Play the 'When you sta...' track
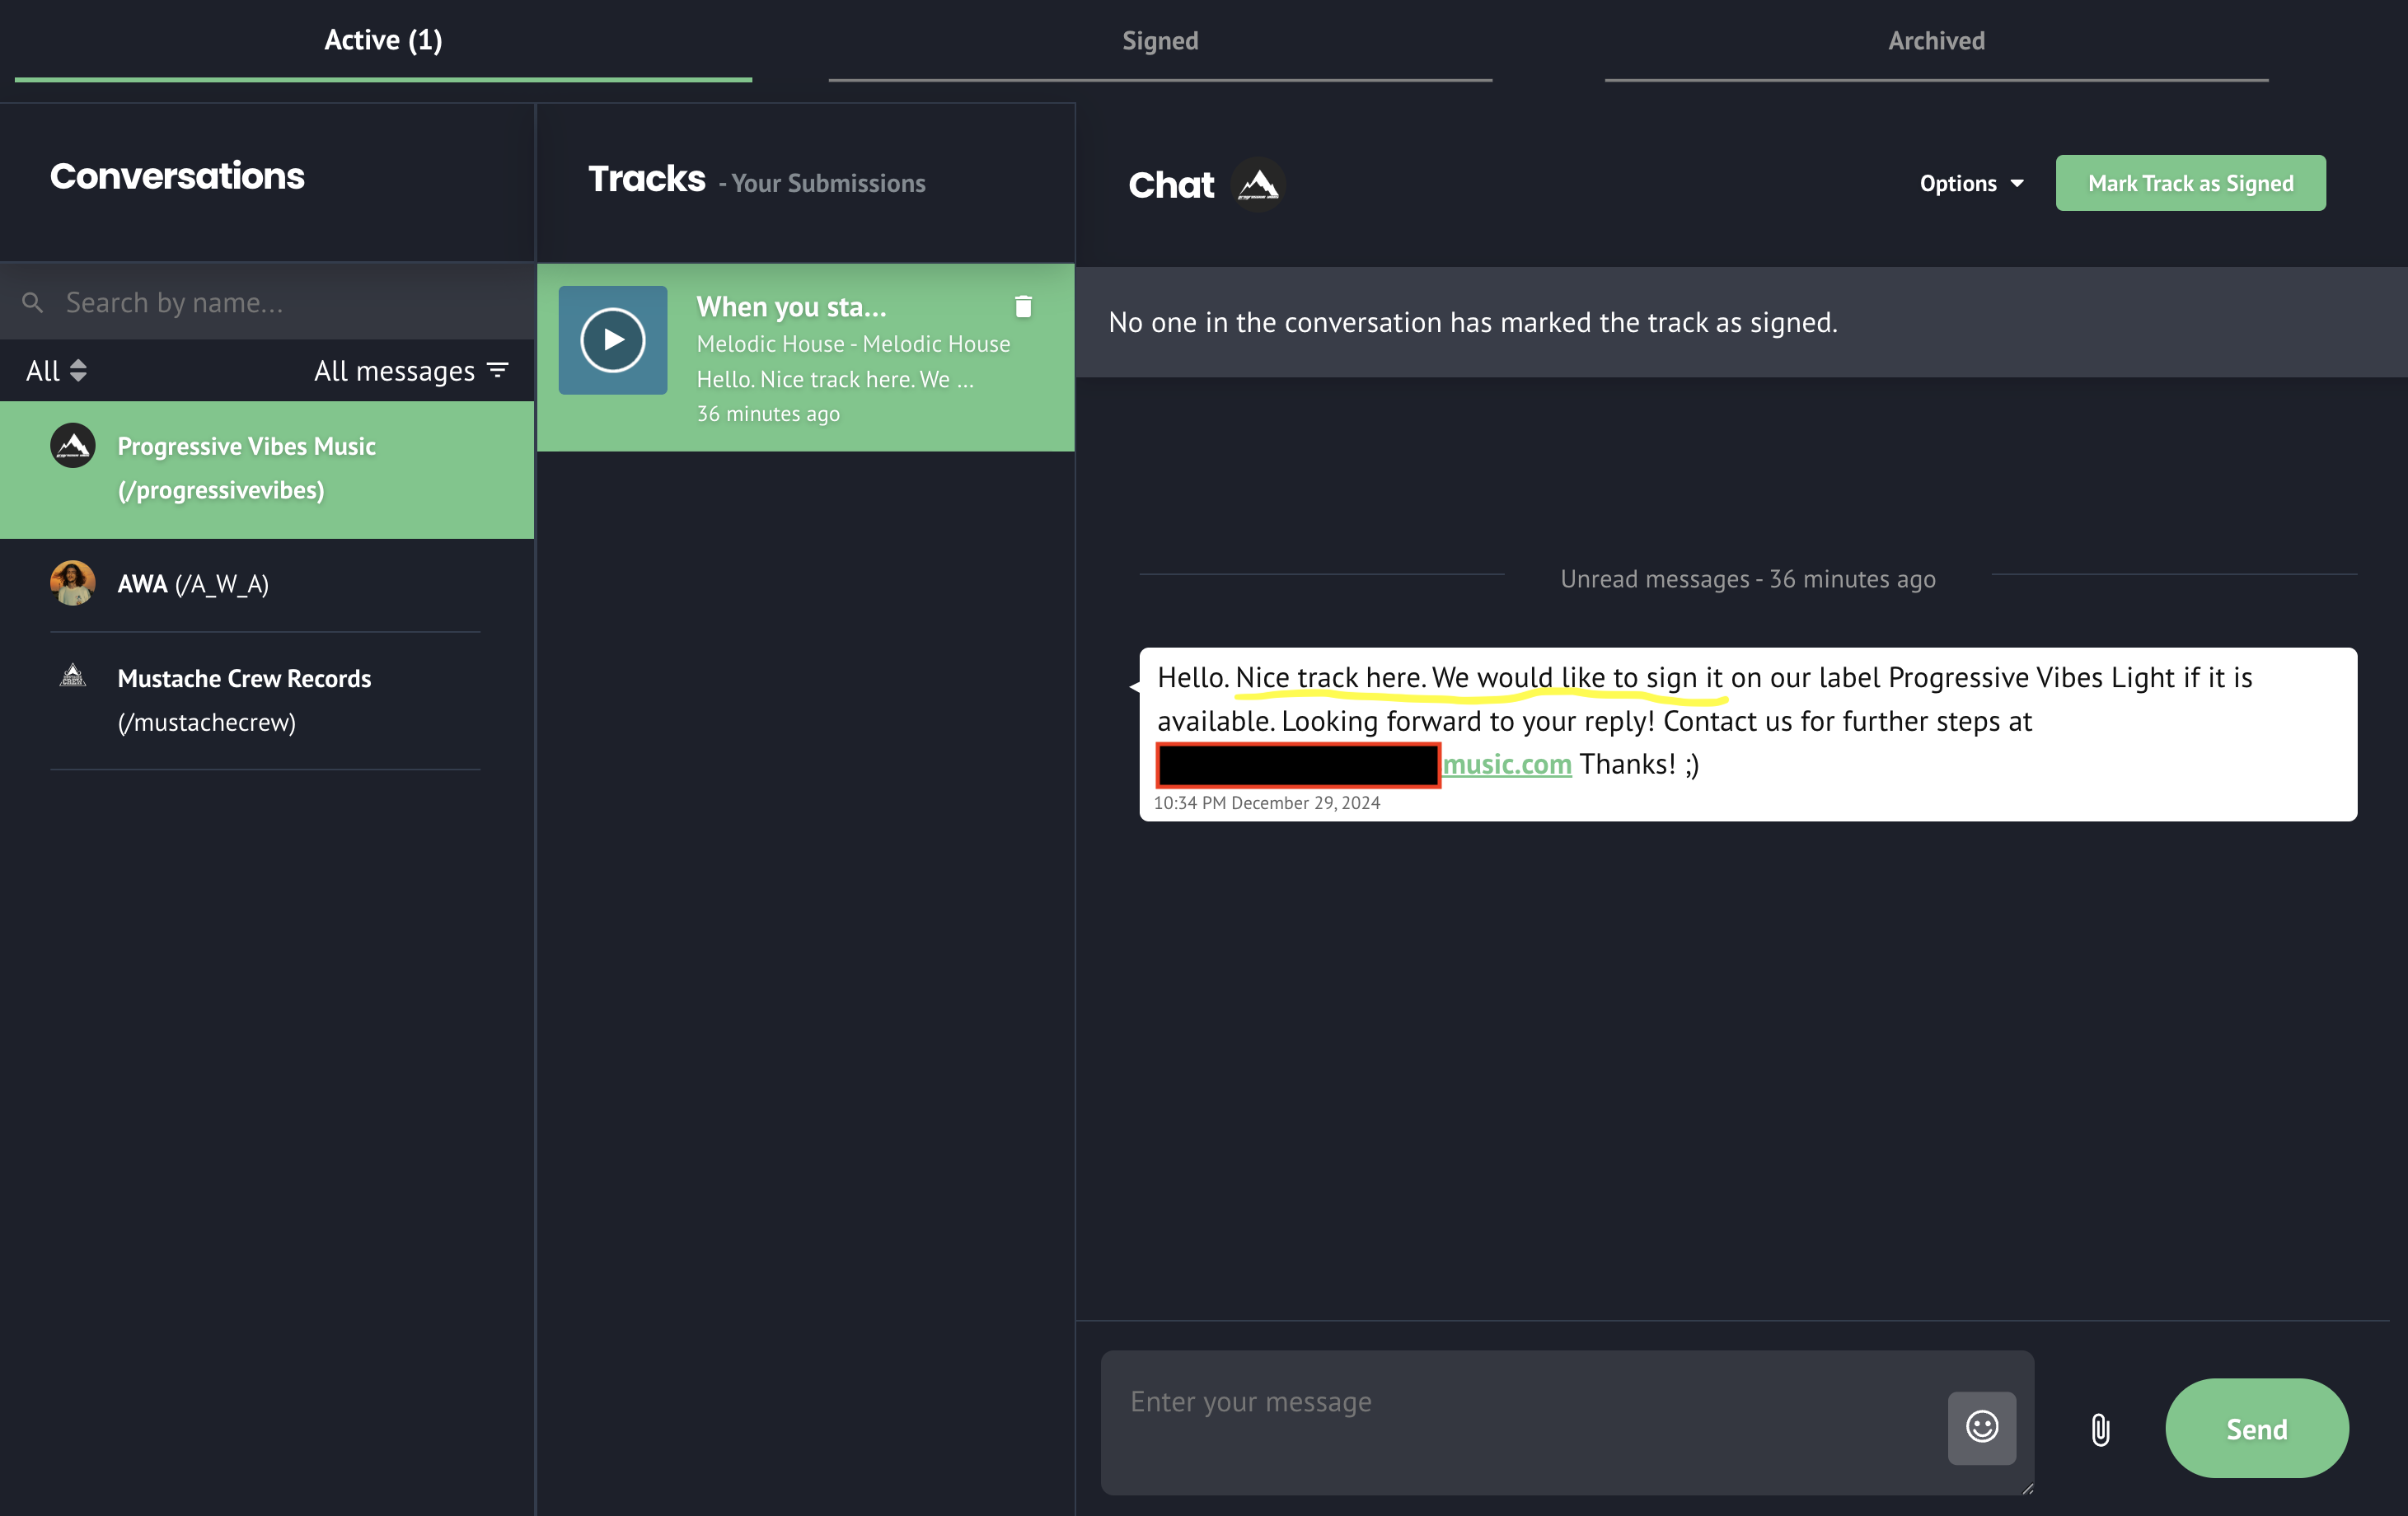The width and height of the screenshot is (2408, 1516). click(x=612, y=340)
